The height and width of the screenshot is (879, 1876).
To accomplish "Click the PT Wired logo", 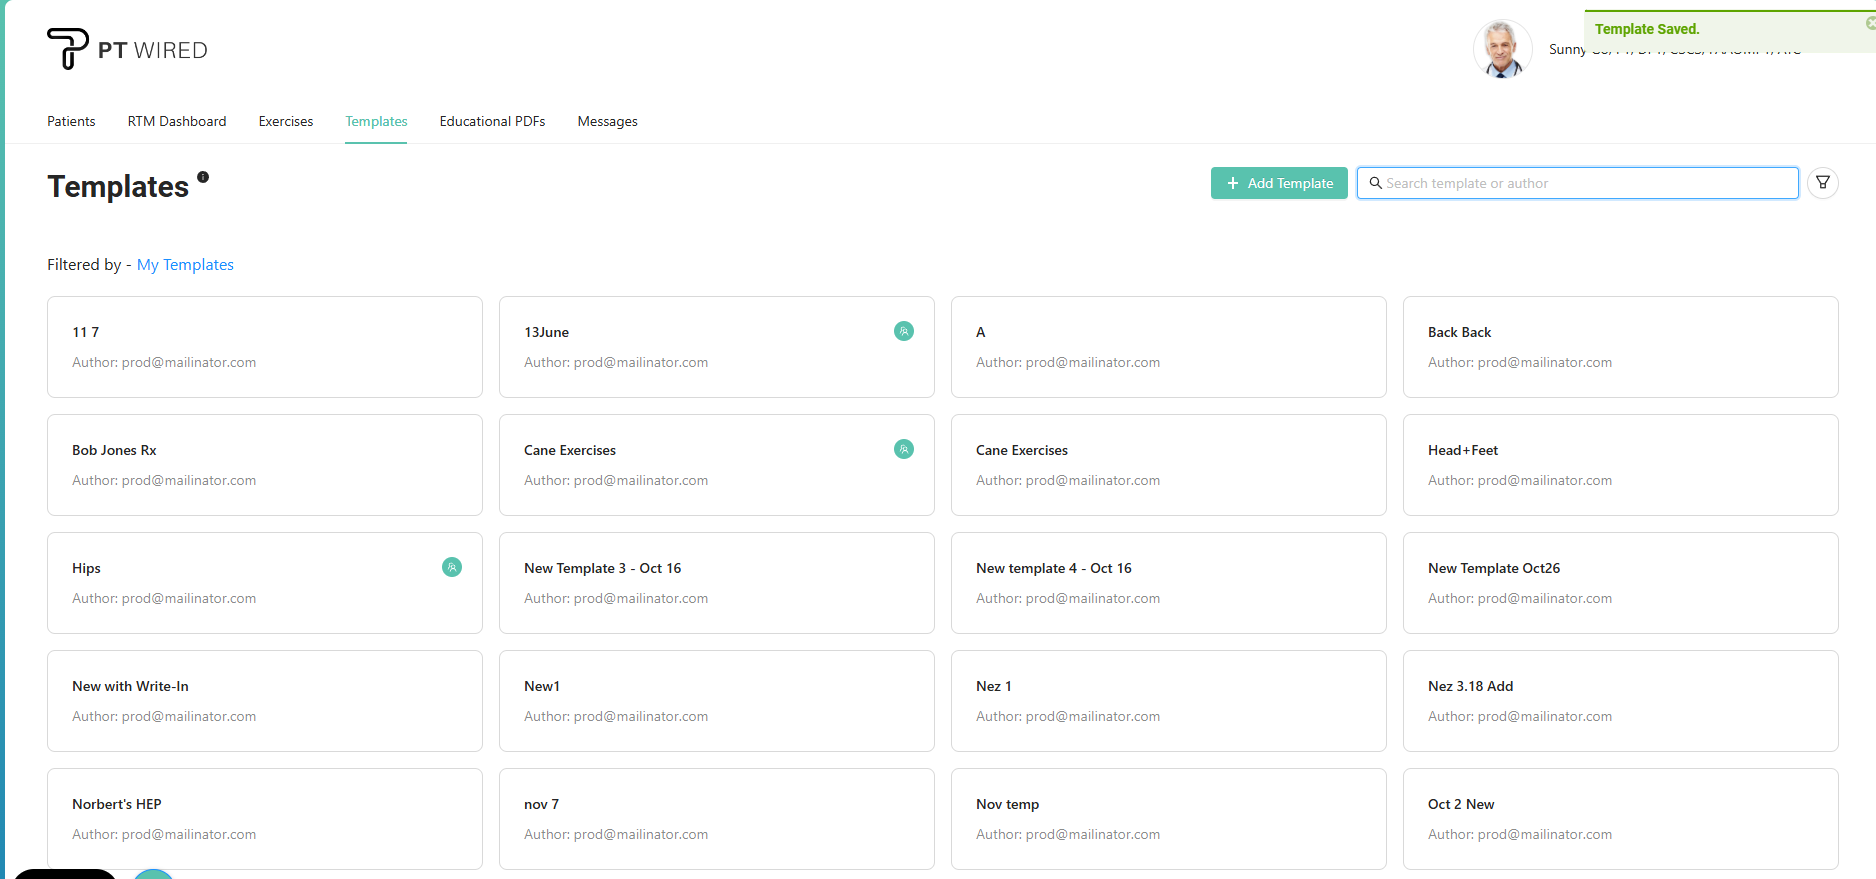I will click(x=127, y=49).
